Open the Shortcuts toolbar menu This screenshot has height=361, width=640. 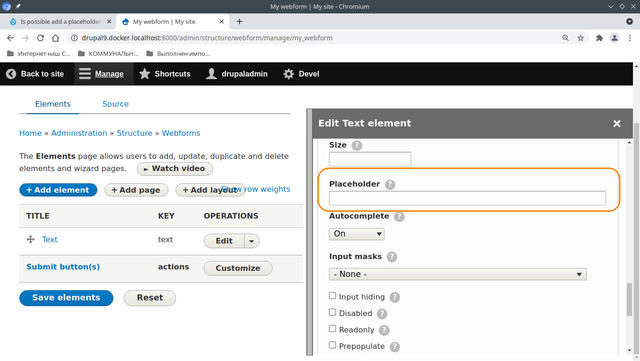(165, 74)
